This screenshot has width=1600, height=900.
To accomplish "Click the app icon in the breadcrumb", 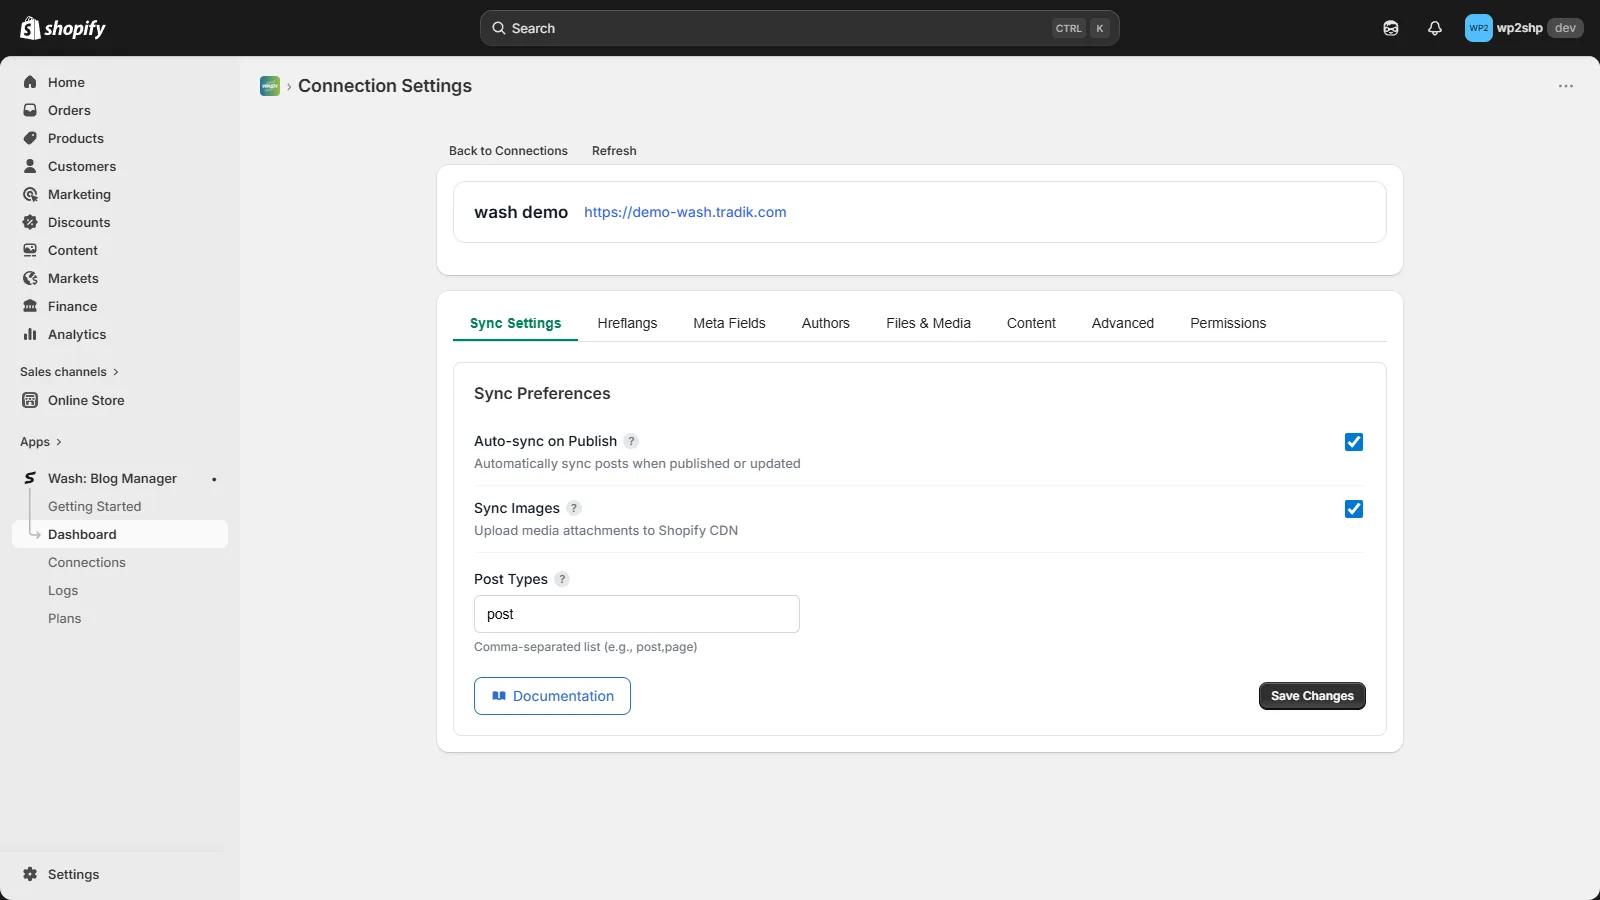I will pos(270,86).
